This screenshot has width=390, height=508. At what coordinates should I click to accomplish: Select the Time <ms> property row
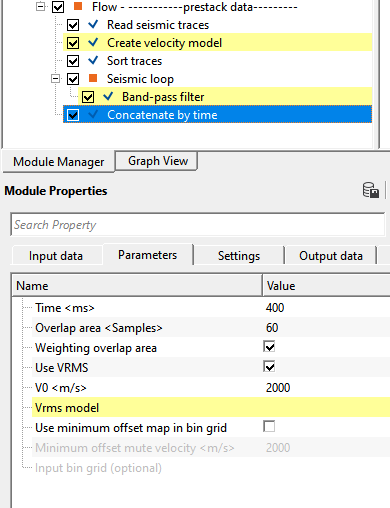tap(211, 307)
